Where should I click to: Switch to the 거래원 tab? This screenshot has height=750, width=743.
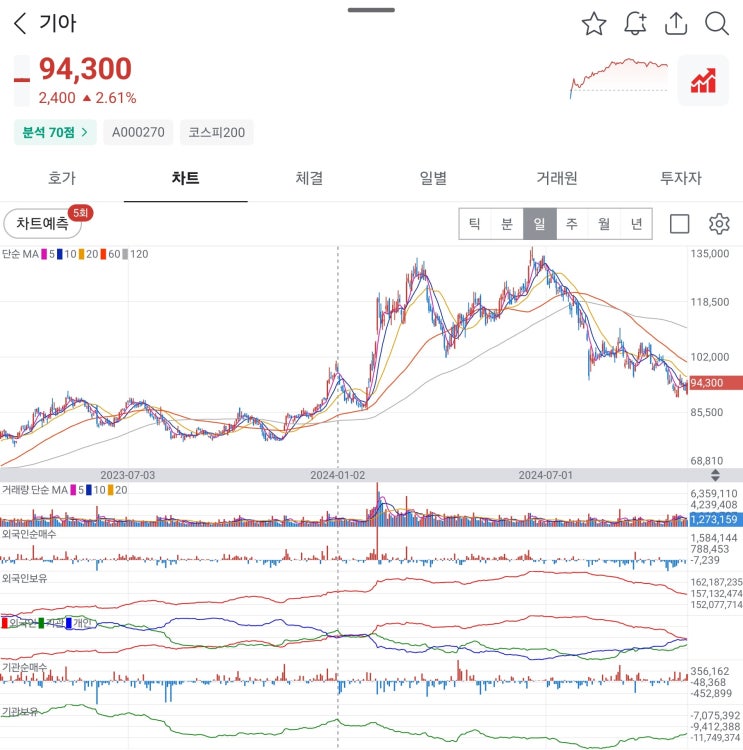pos(557,178)
